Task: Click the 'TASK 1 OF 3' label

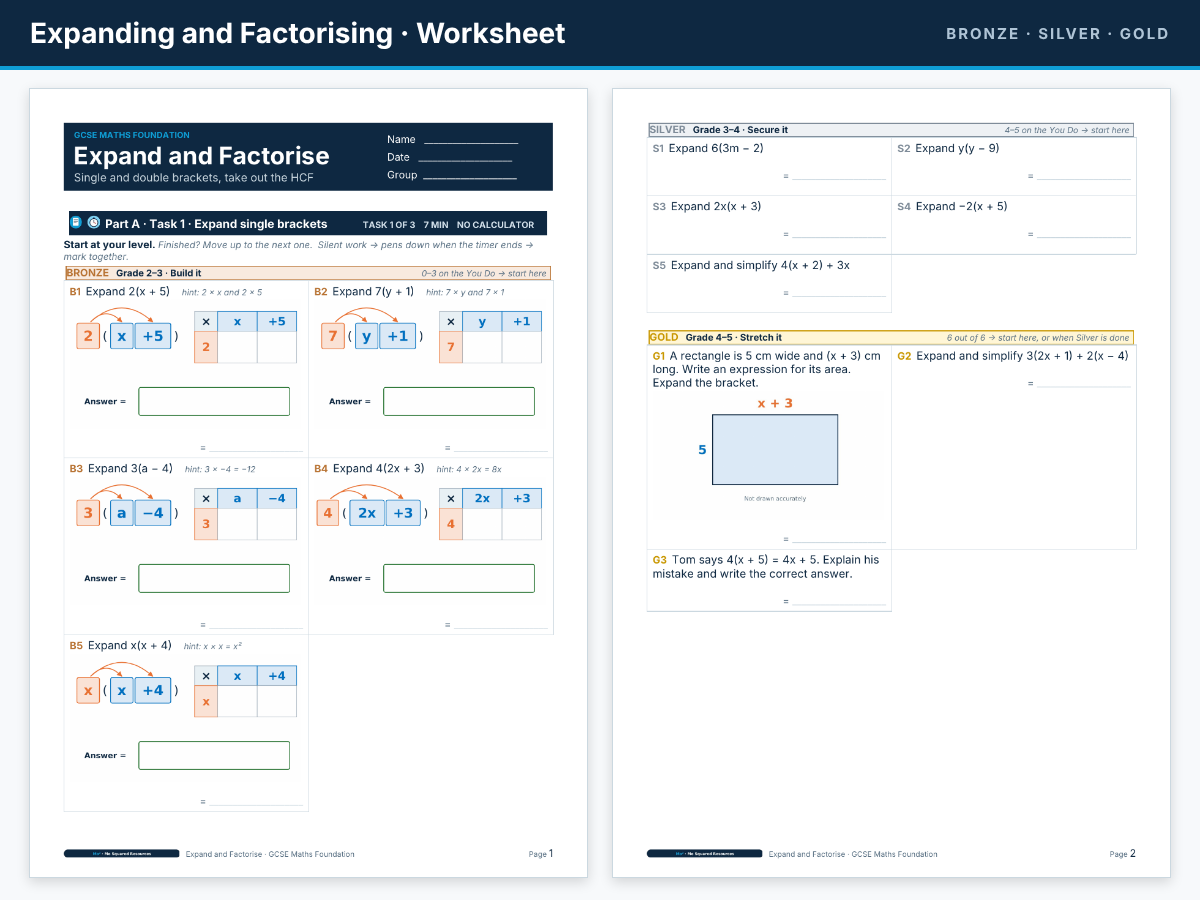Action: pyautogui.click(x=389, y=225)
